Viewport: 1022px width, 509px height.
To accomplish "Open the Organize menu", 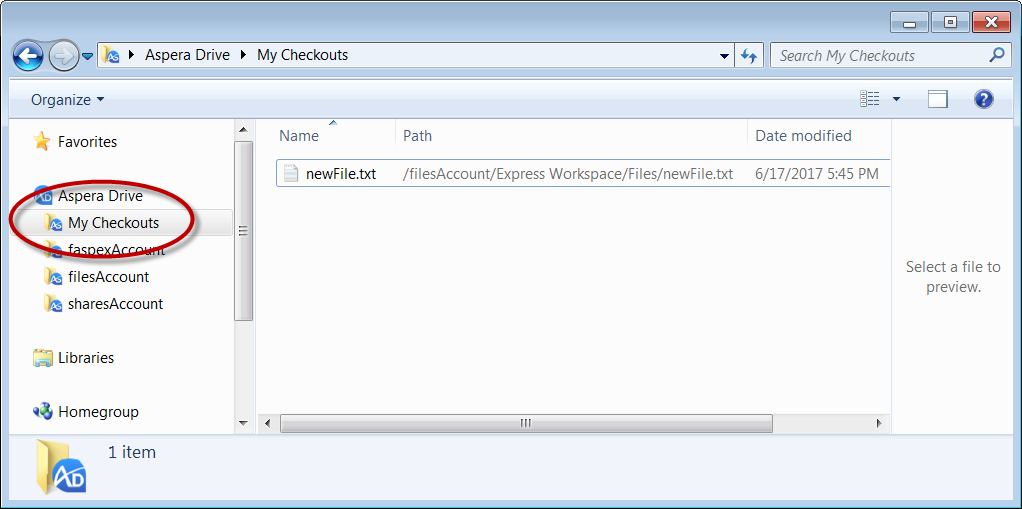I will click(x=67, y=100).
